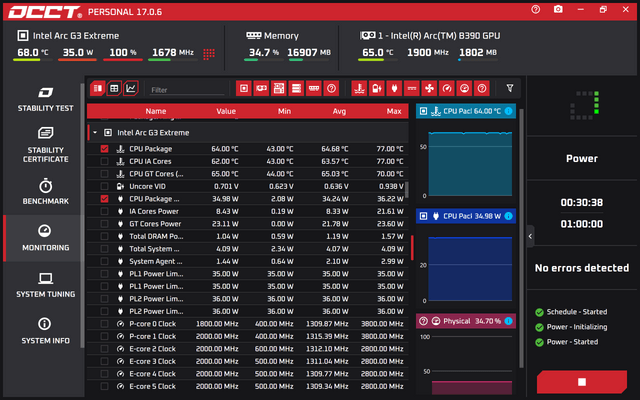Uncheck the CPU Package temperature checkbox
Image resolution: width=640 pixels, height=400 pixels.
[x=104, y=149]
